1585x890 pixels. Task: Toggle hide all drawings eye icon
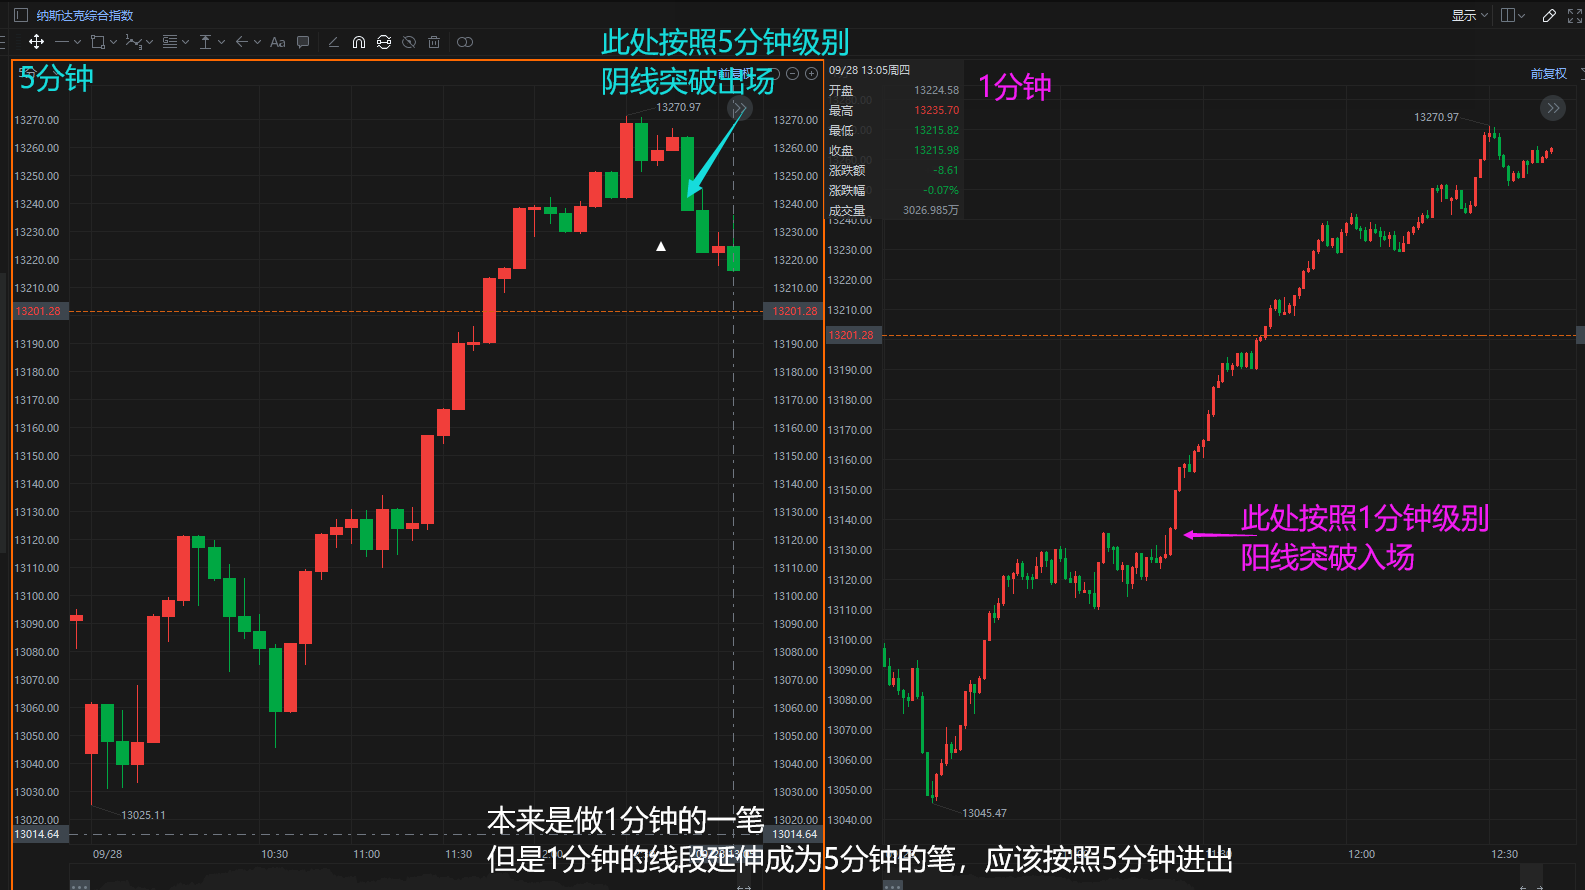pyautogui.click(x=409, y=42)
